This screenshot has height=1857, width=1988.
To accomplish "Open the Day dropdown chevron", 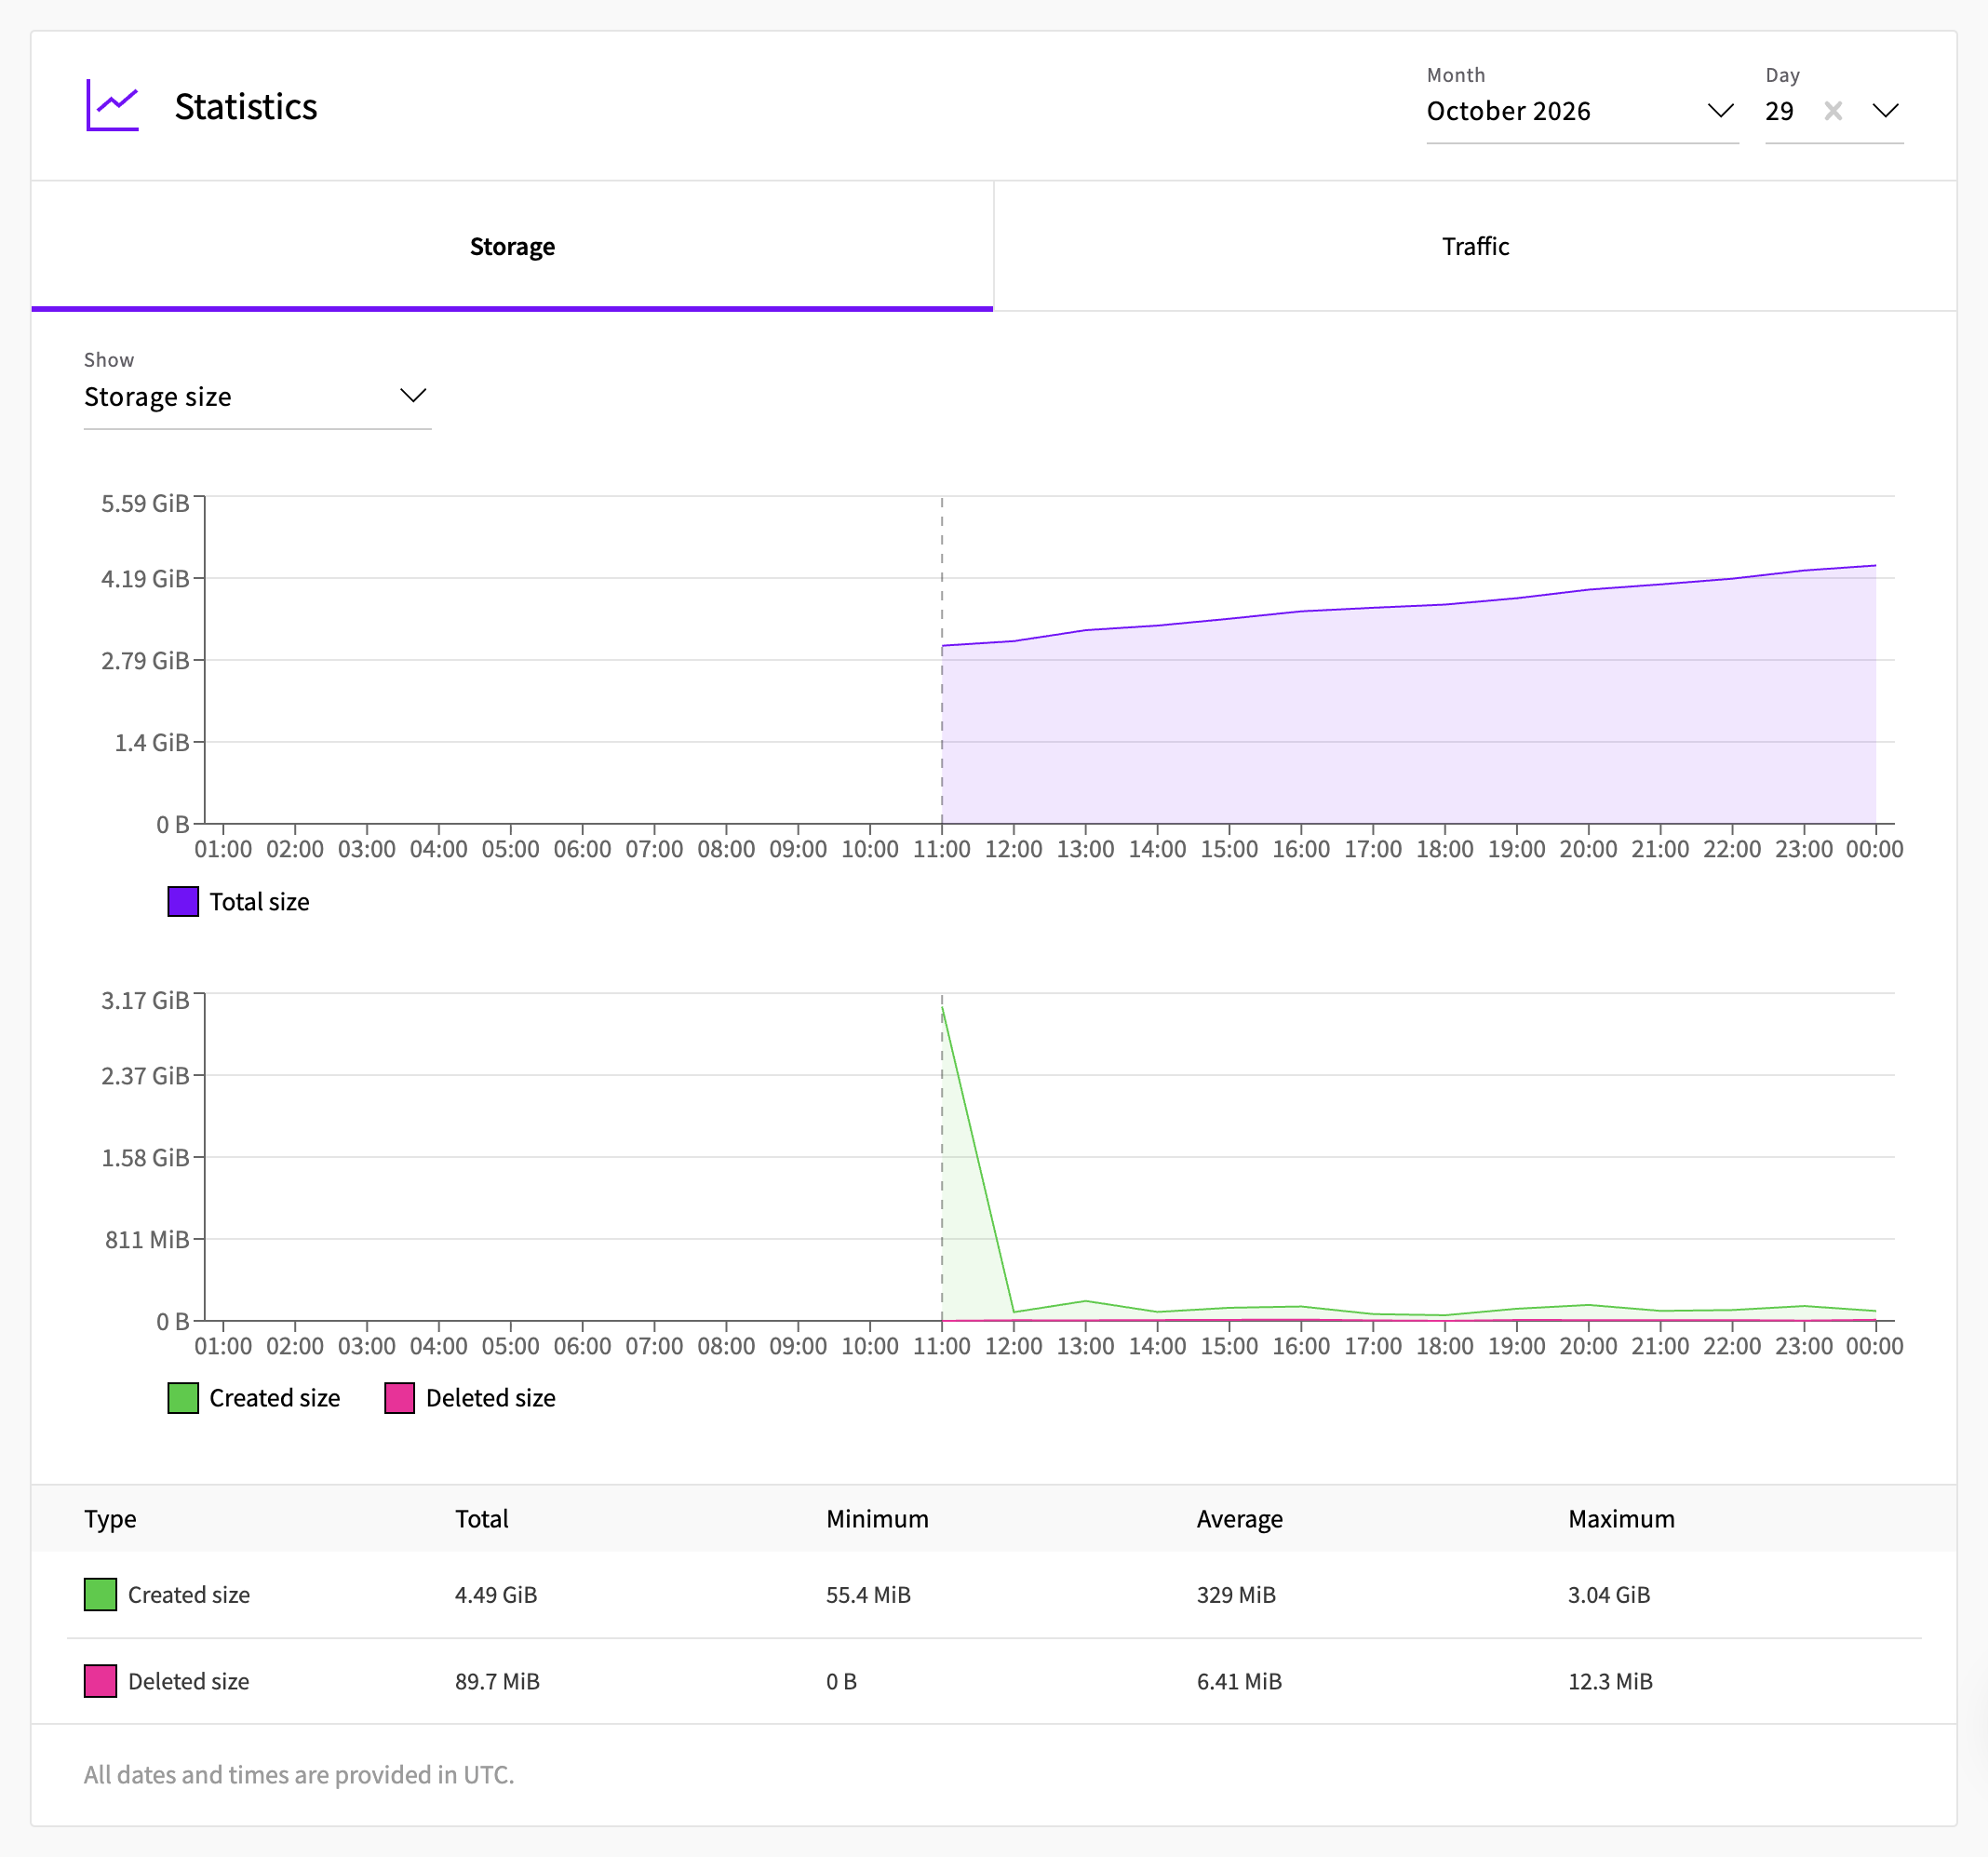I will pyautogui.click(x=1885, y=111).
